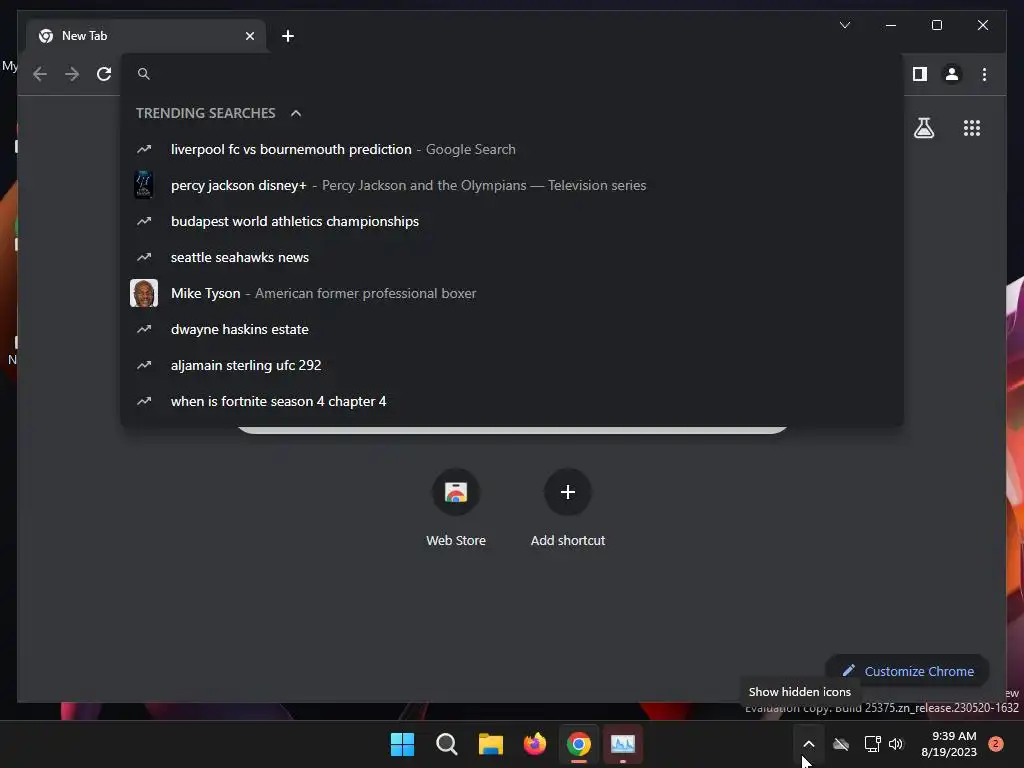Click the OneDrive cloud tray icon
The width and height of the screenshot is (1024, 768).
tap(841, 744)
